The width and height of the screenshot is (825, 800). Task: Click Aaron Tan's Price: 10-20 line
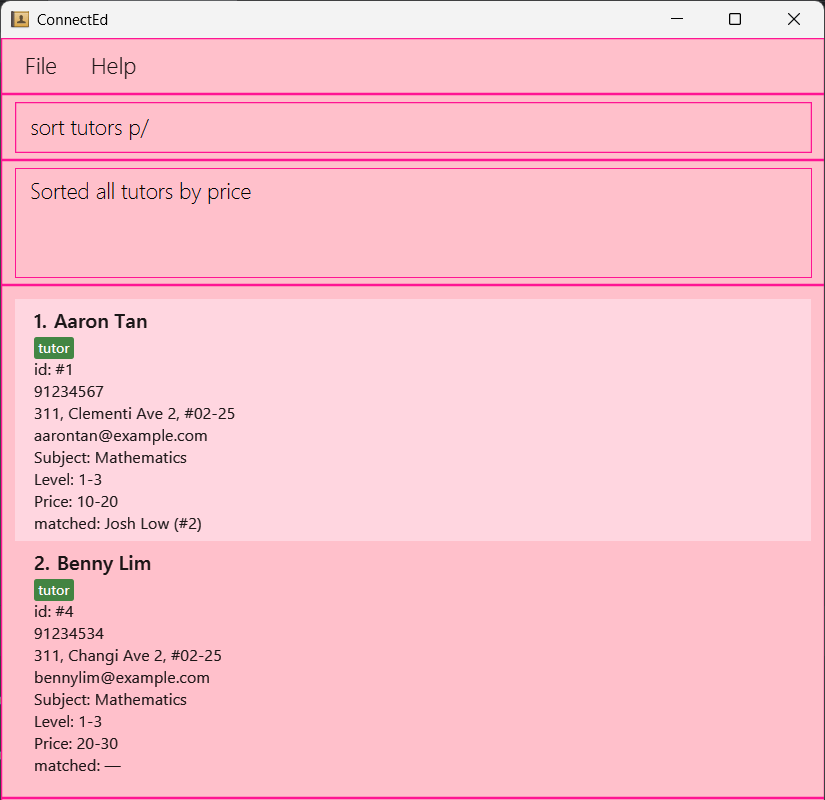point(76,502)
